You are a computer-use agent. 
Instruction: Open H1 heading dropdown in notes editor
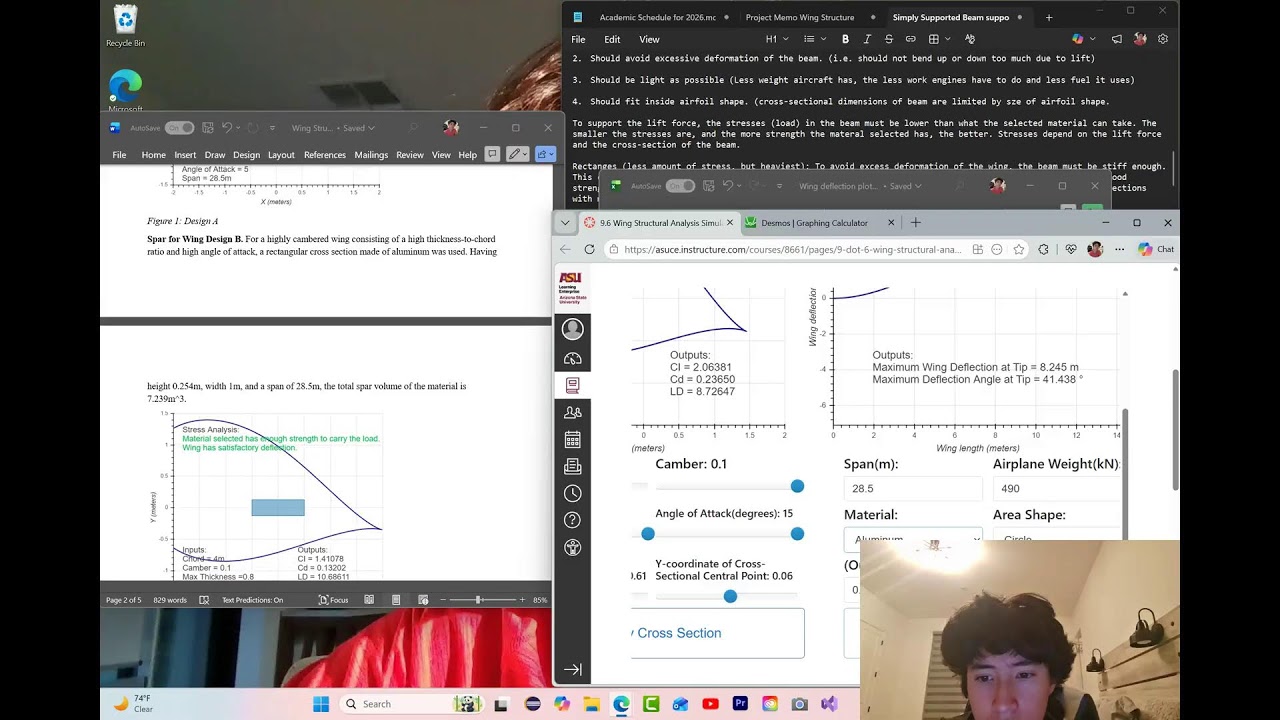pyautogui.click(x=777, y=39)
